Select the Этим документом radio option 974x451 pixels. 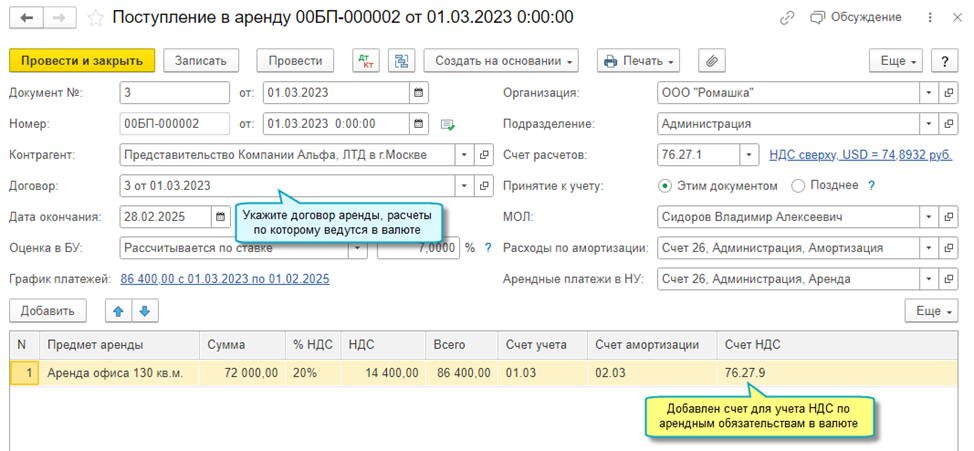[665, 186]
